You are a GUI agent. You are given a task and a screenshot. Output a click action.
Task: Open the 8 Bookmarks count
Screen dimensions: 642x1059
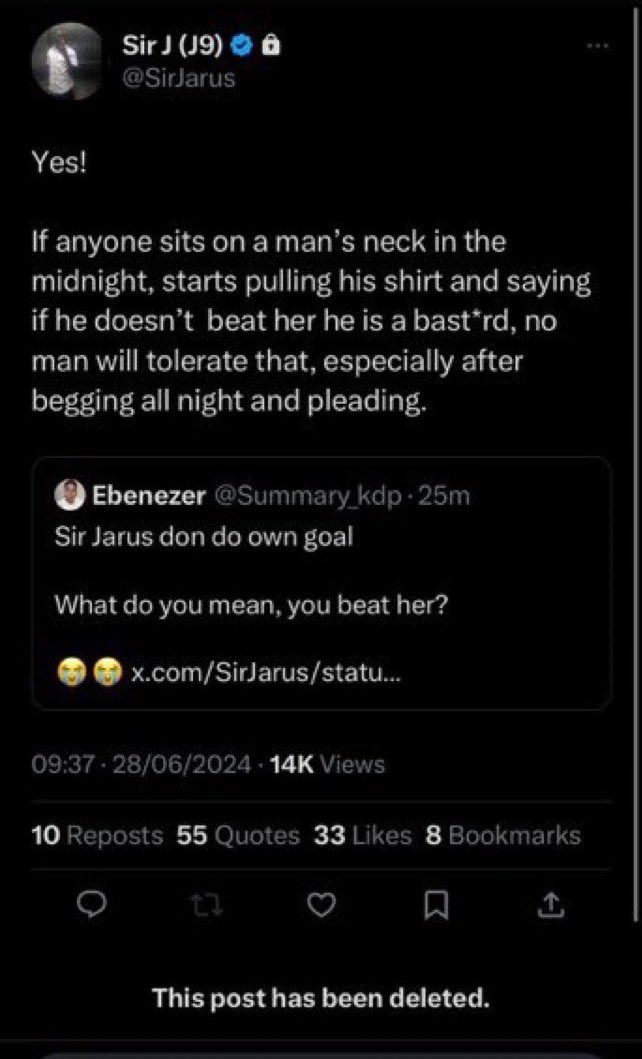point(502,835)
